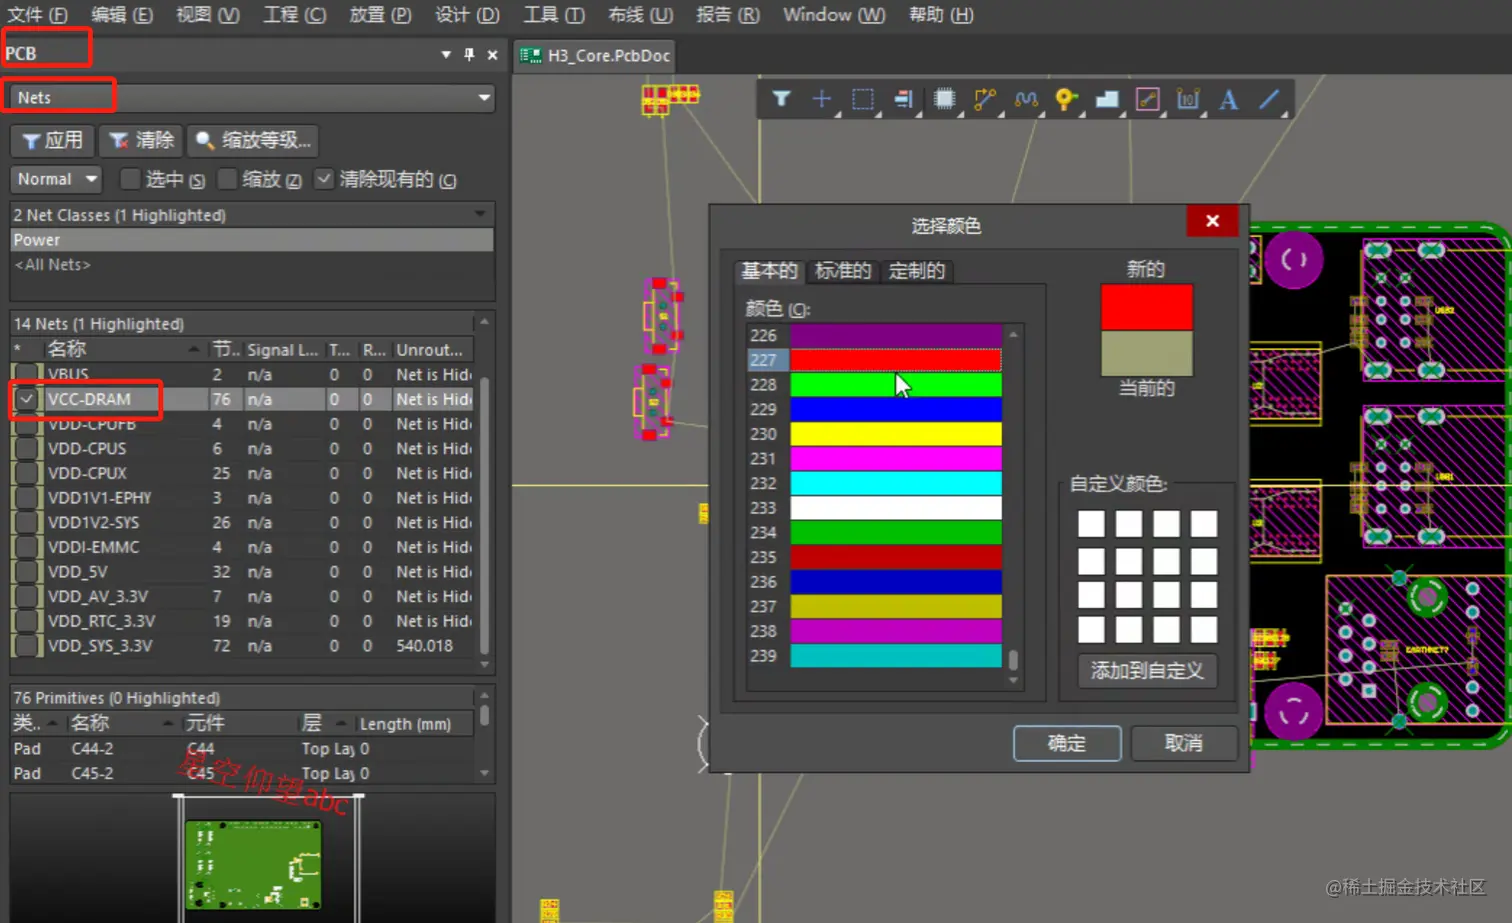Open the 放置 (P) menu

381,15
